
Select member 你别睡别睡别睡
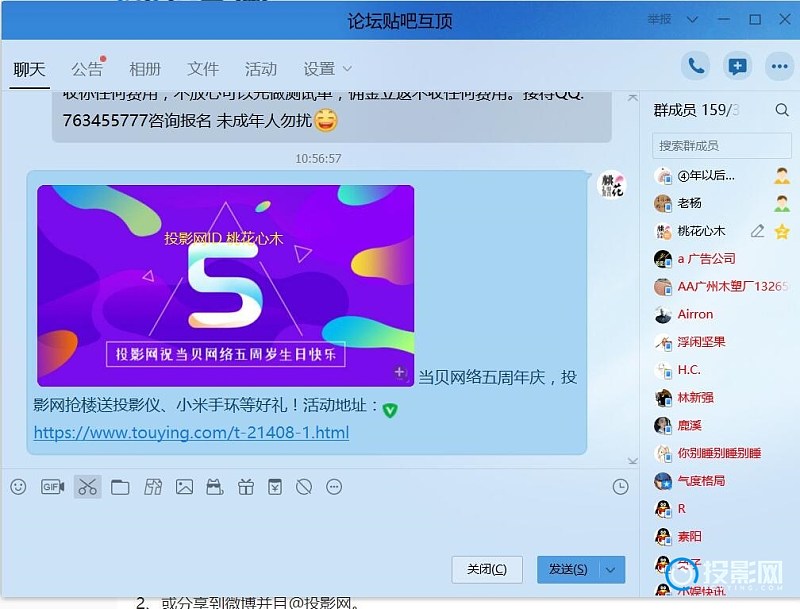point(721,453)
